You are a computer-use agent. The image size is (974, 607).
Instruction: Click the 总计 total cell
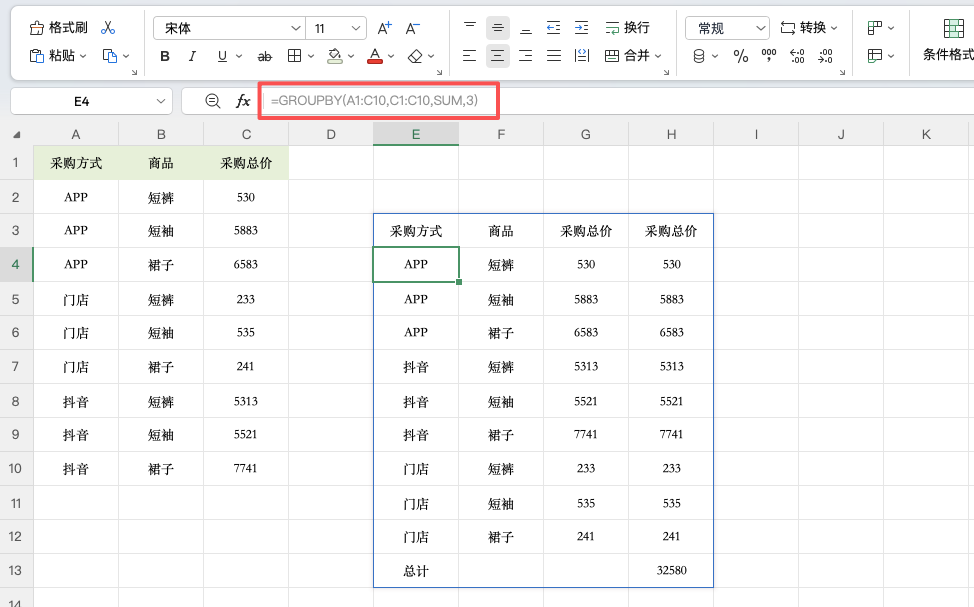(x=416, y=570)
